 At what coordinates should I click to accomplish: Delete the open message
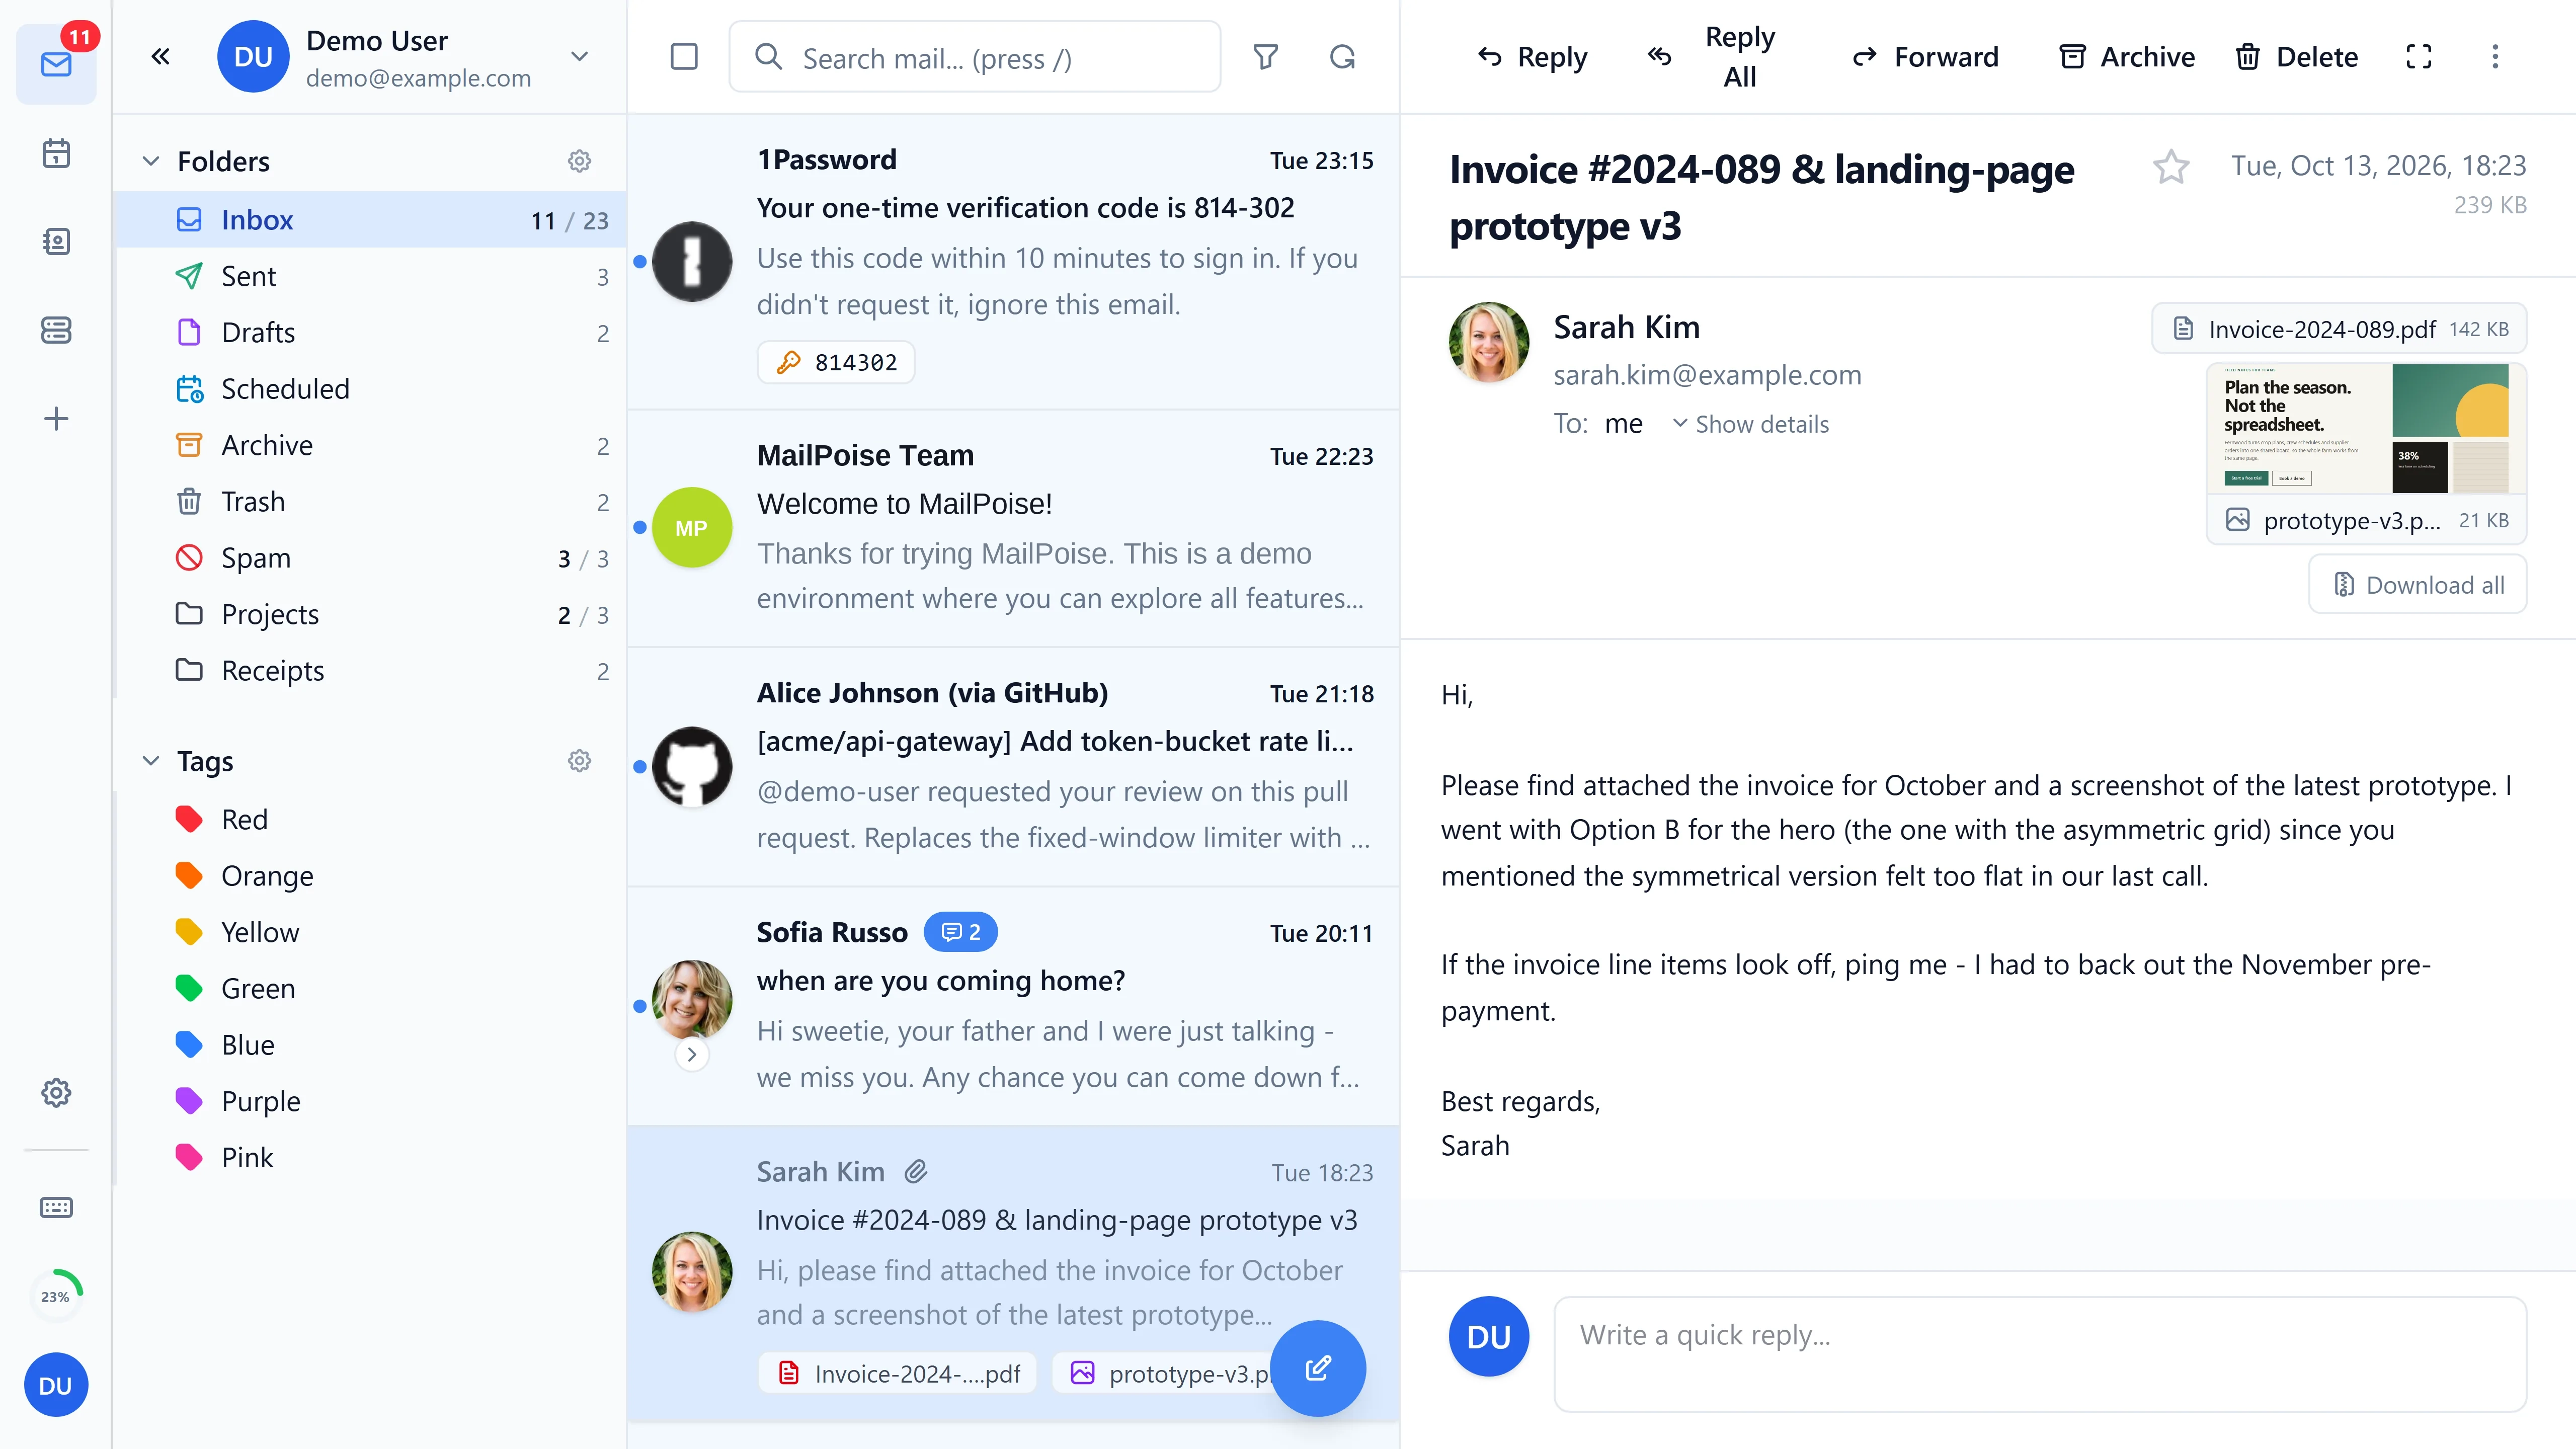point(2297,57)
